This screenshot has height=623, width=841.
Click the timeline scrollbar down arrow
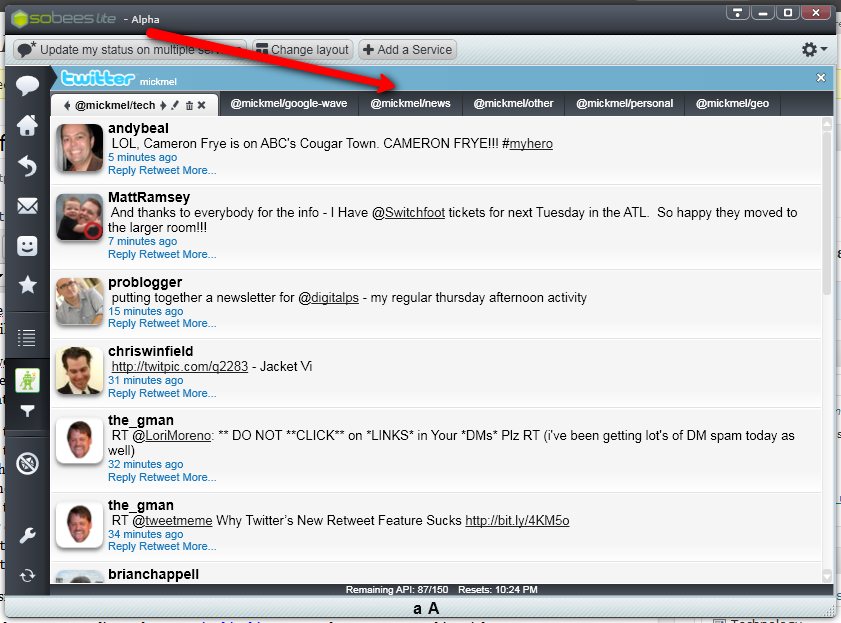[827, 576]
